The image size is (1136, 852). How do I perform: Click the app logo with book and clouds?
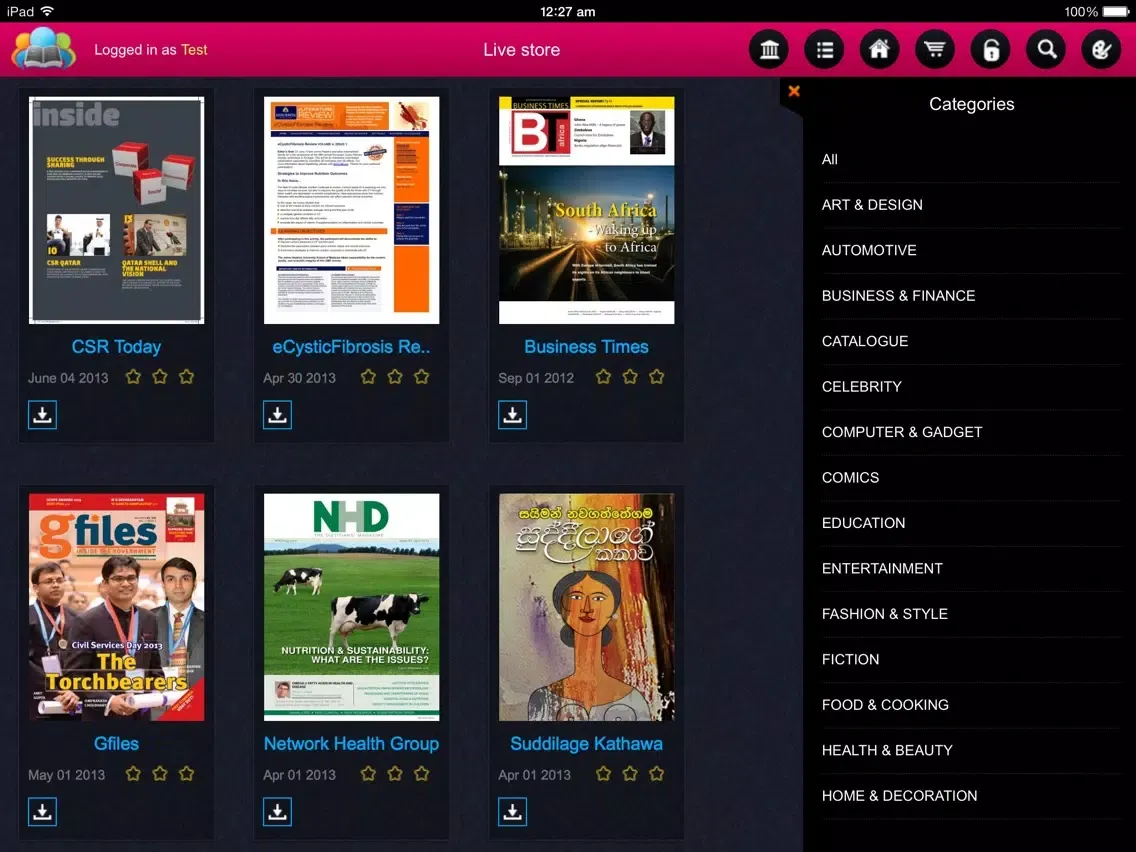pos(43,49)
